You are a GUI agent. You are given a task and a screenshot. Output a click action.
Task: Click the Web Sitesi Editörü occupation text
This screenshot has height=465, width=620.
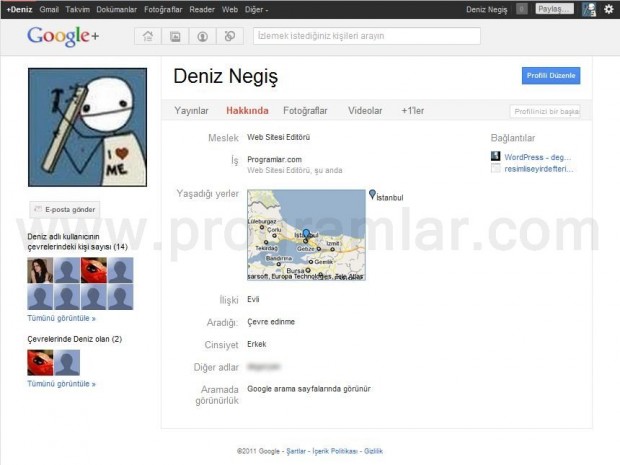click(278, 137)
